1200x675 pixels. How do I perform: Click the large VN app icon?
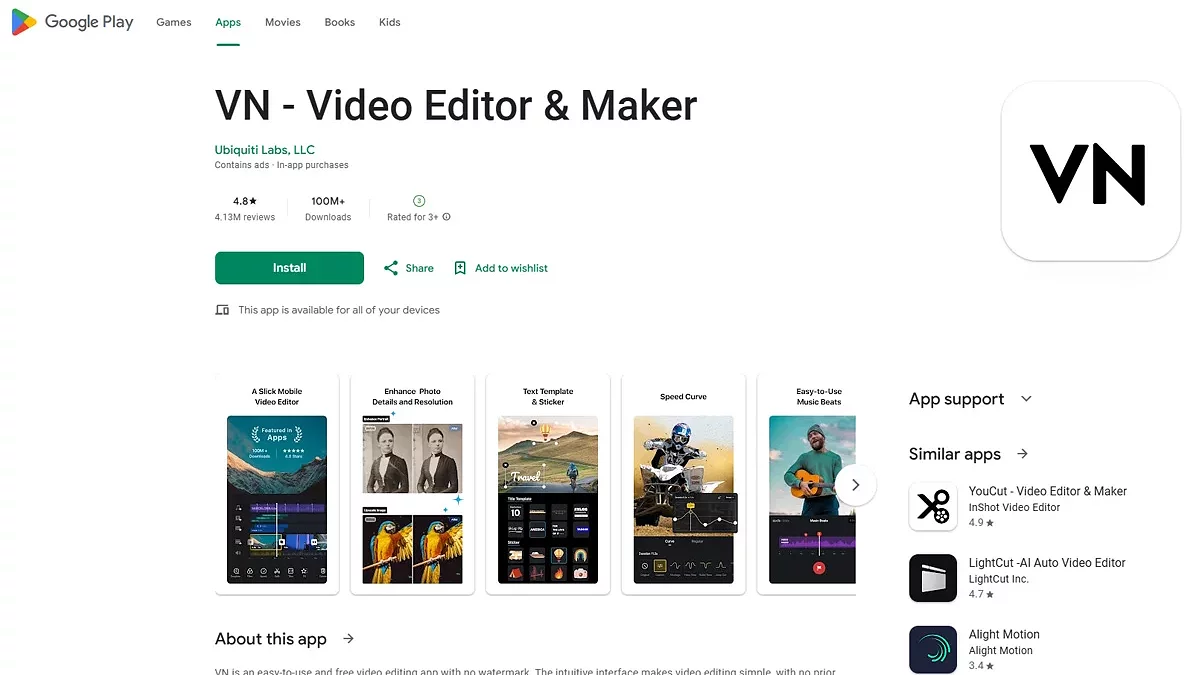[x=1090, y=172]
